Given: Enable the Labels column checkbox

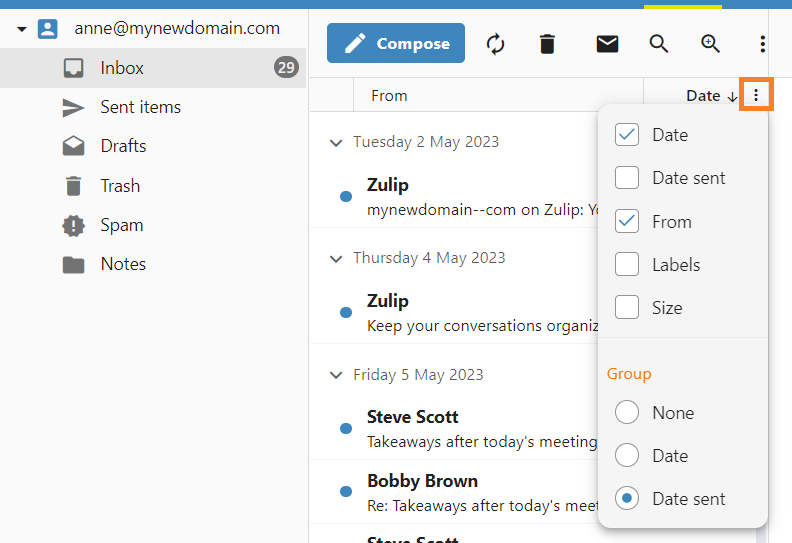Looking at the screenshot, I should [627, 265].
